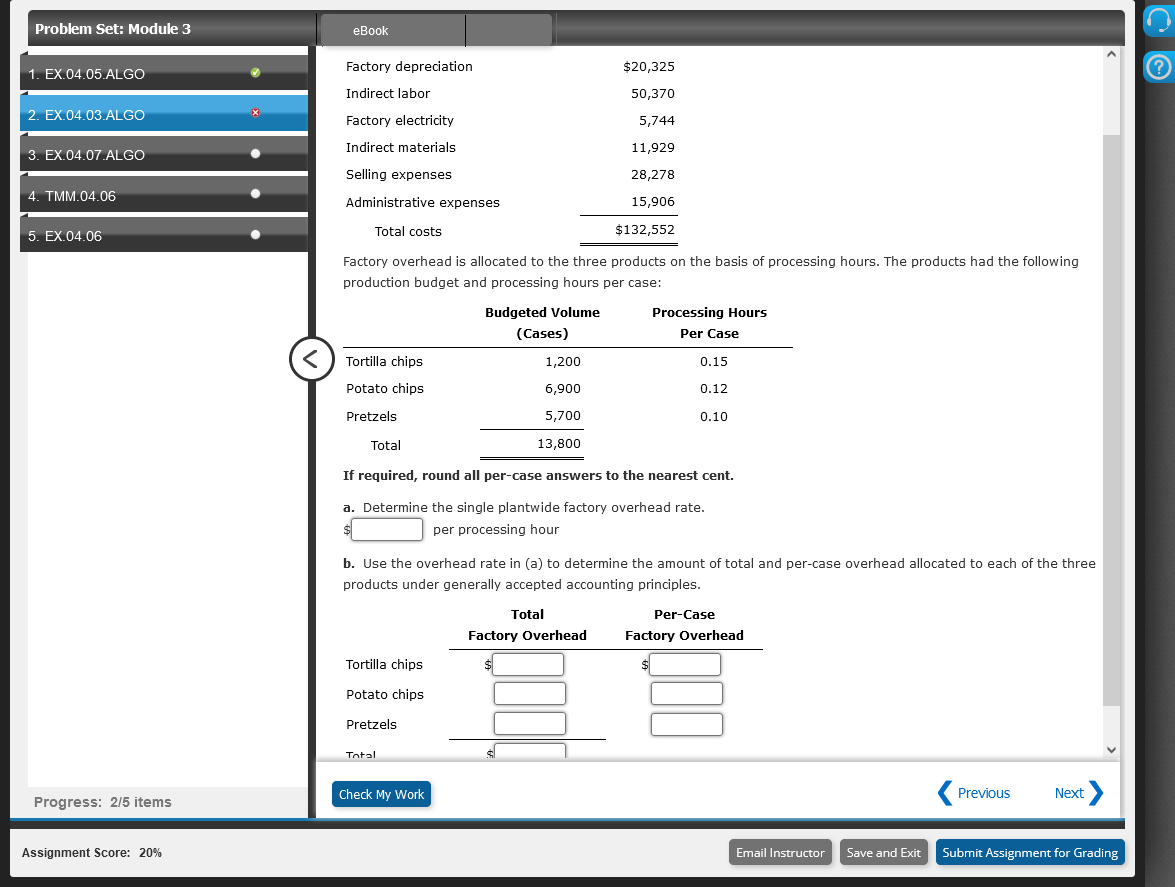Switch to the eBook tab
1175x887 pixels.
tap(393, 31)
